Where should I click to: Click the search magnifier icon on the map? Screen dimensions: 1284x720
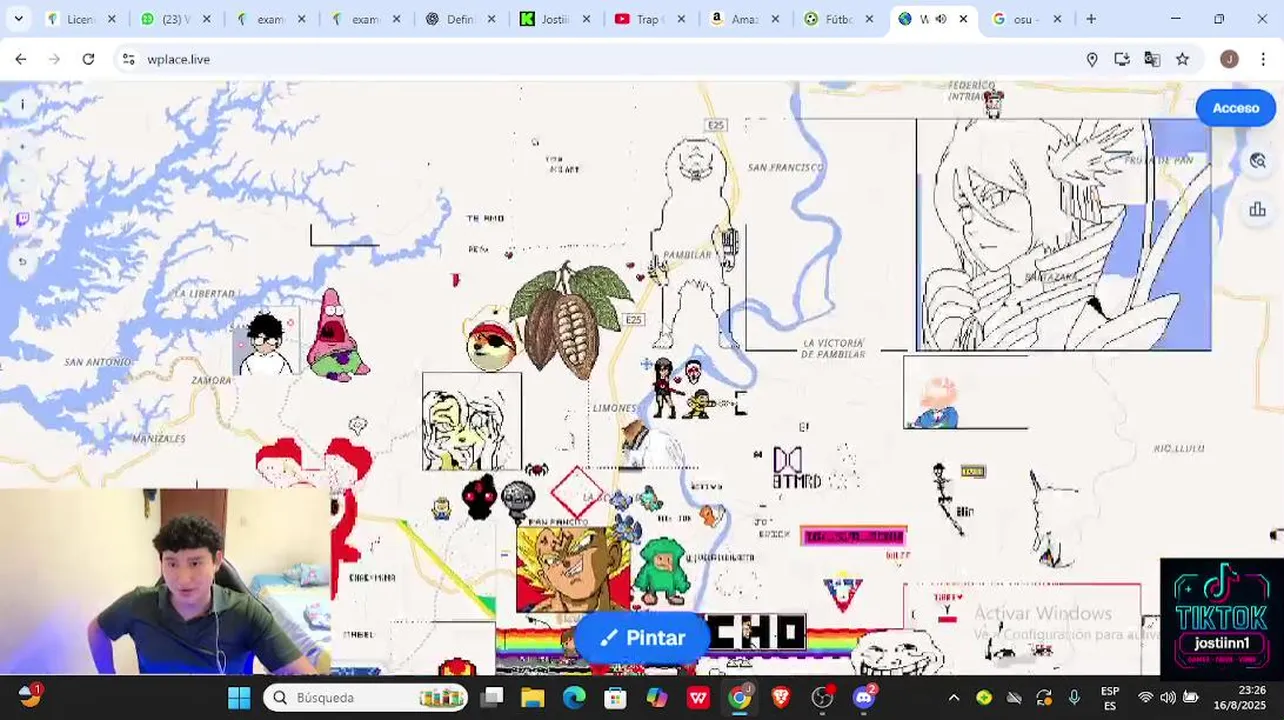1258,161
